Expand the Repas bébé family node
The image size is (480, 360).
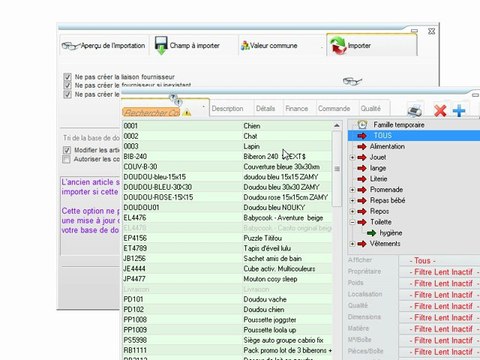pyautogui.click(x=352, y=200)
